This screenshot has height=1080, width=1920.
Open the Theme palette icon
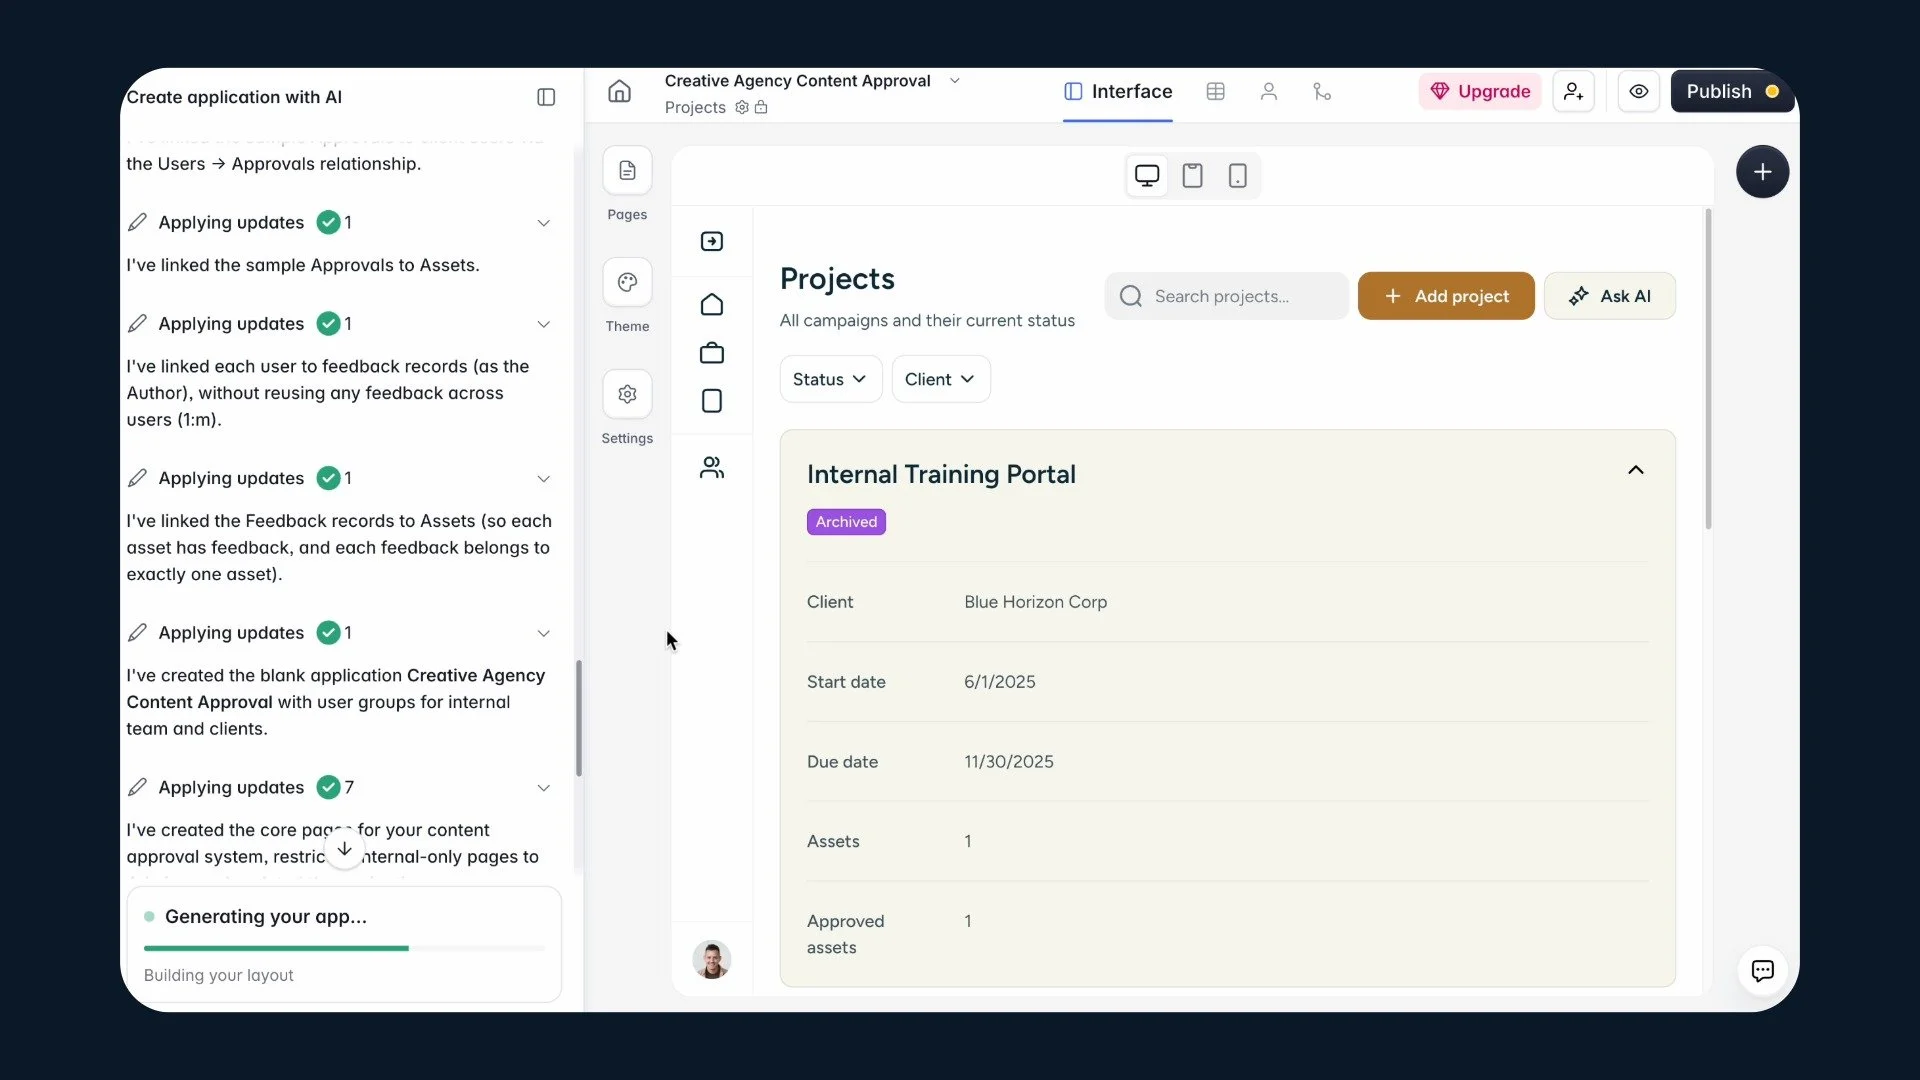click(x=627, y=283)
